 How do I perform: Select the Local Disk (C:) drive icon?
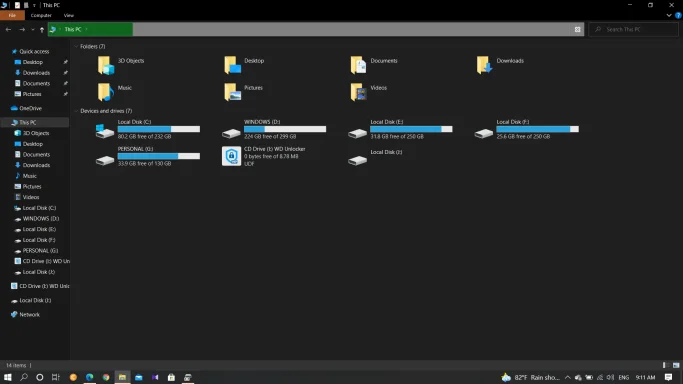(105, 131)
